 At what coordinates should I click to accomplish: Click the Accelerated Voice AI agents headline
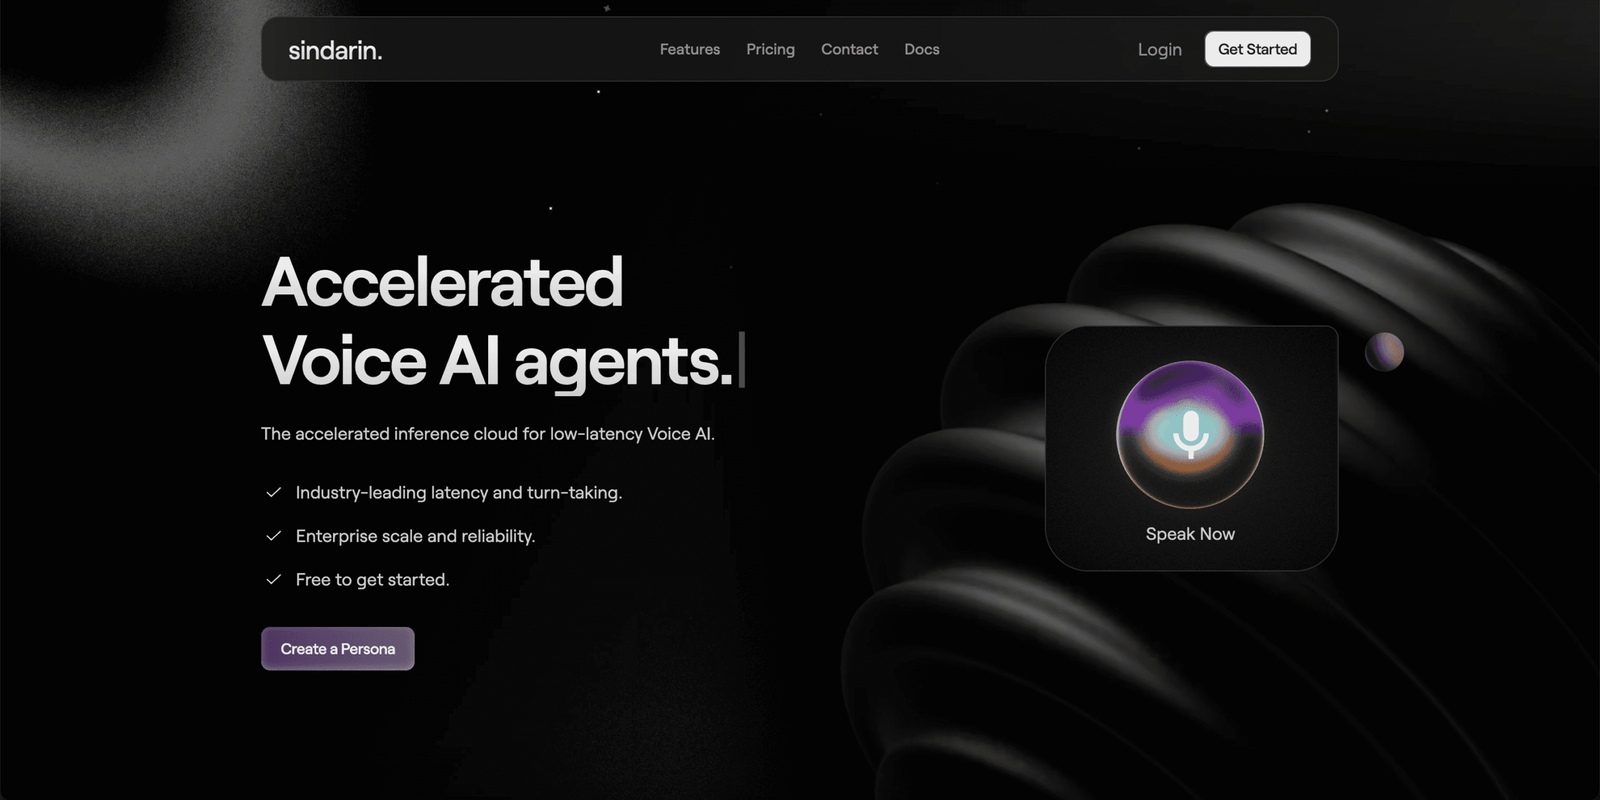[498, 321]
